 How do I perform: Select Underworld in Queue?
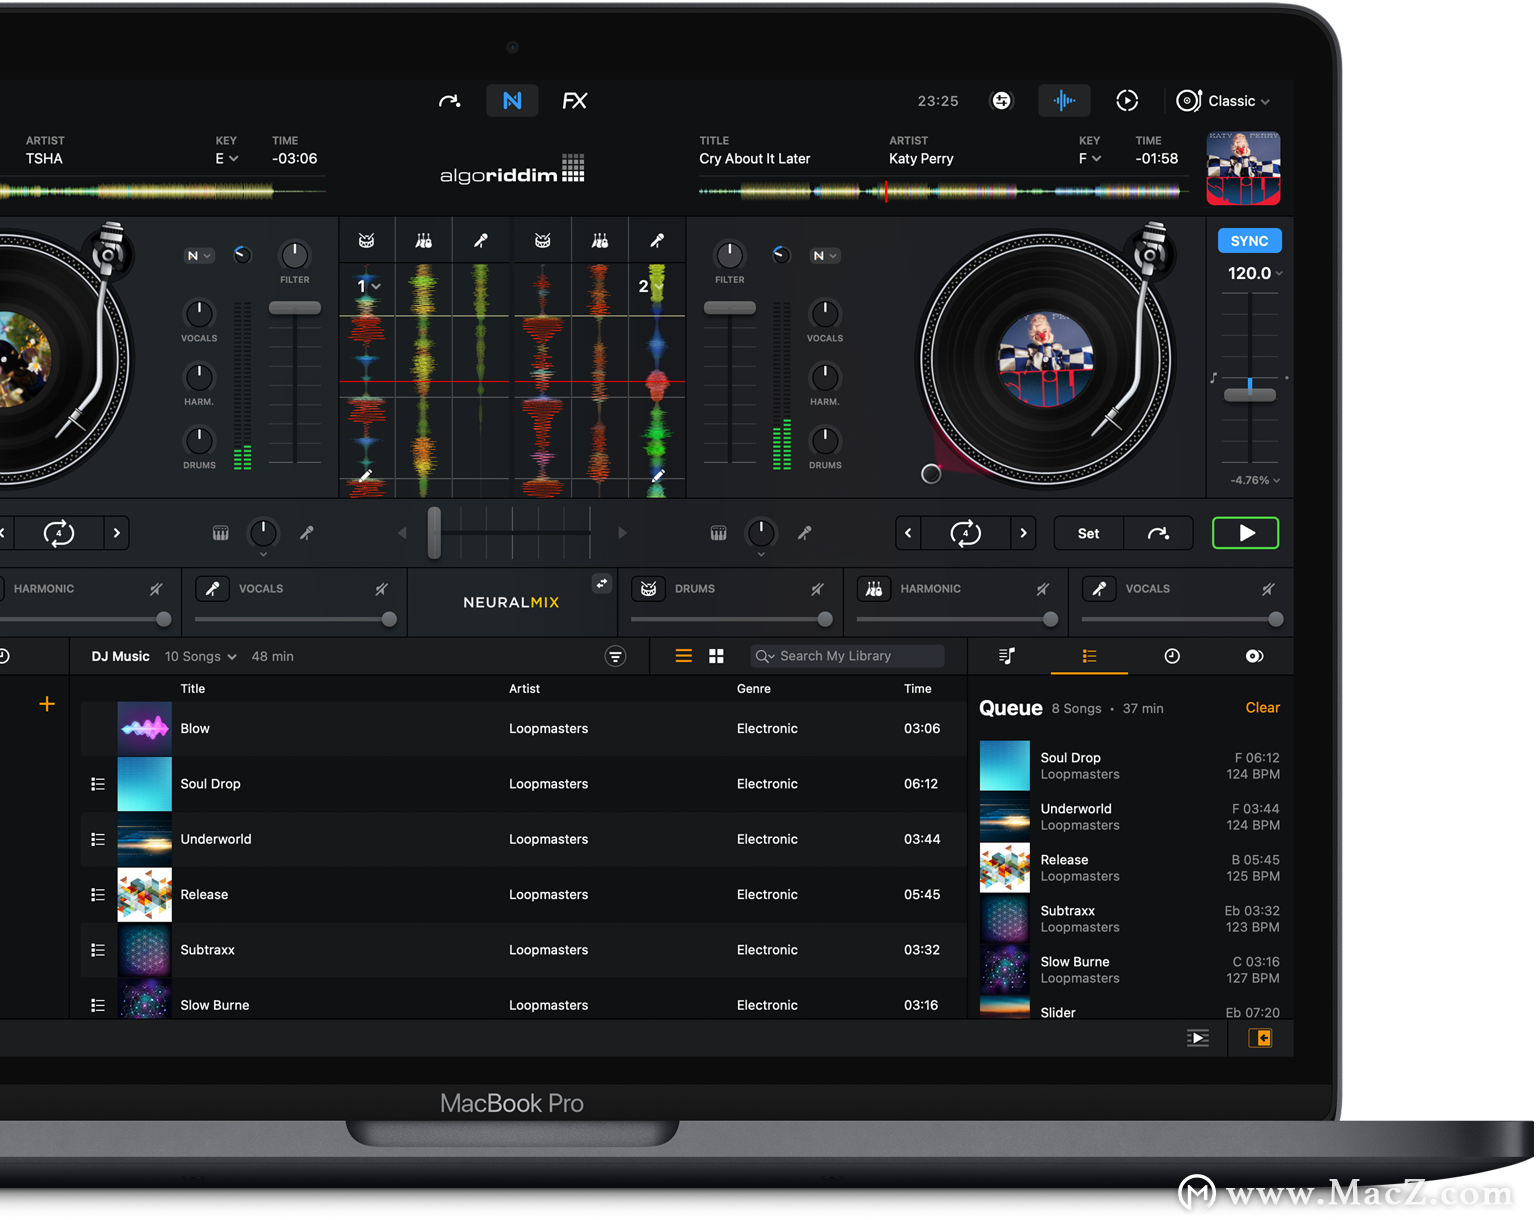[x=1130, y=816]
